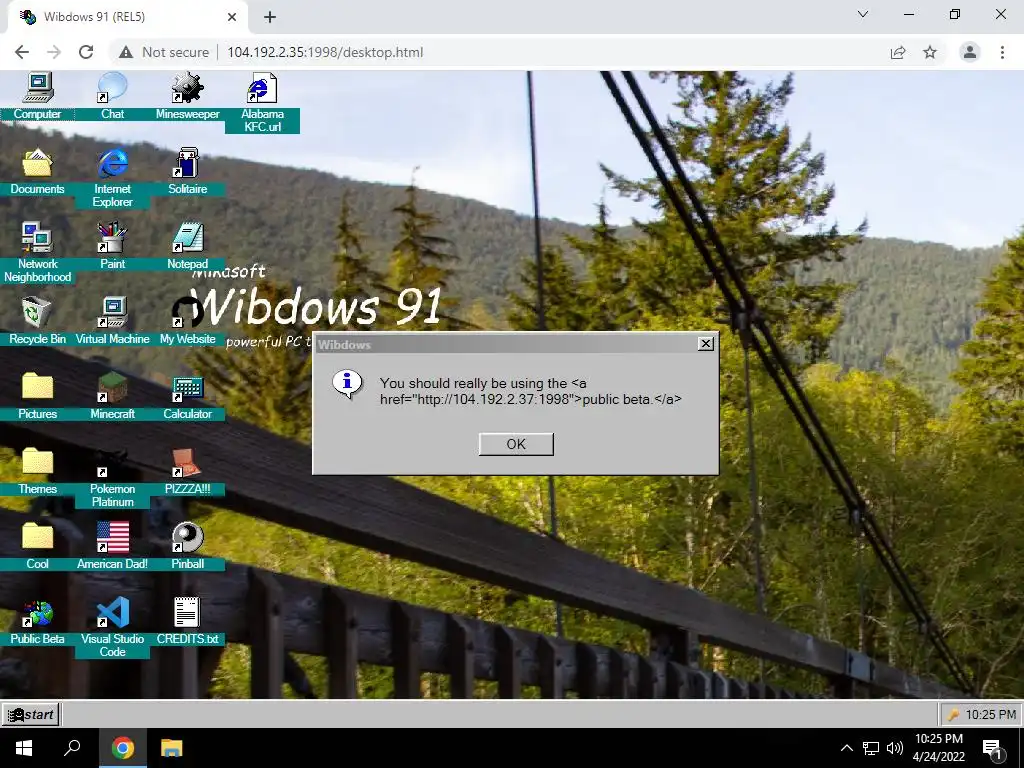Click OK in the Wibdows dialog
This screenshot has width=1024, height=768.
pos(516,444)
